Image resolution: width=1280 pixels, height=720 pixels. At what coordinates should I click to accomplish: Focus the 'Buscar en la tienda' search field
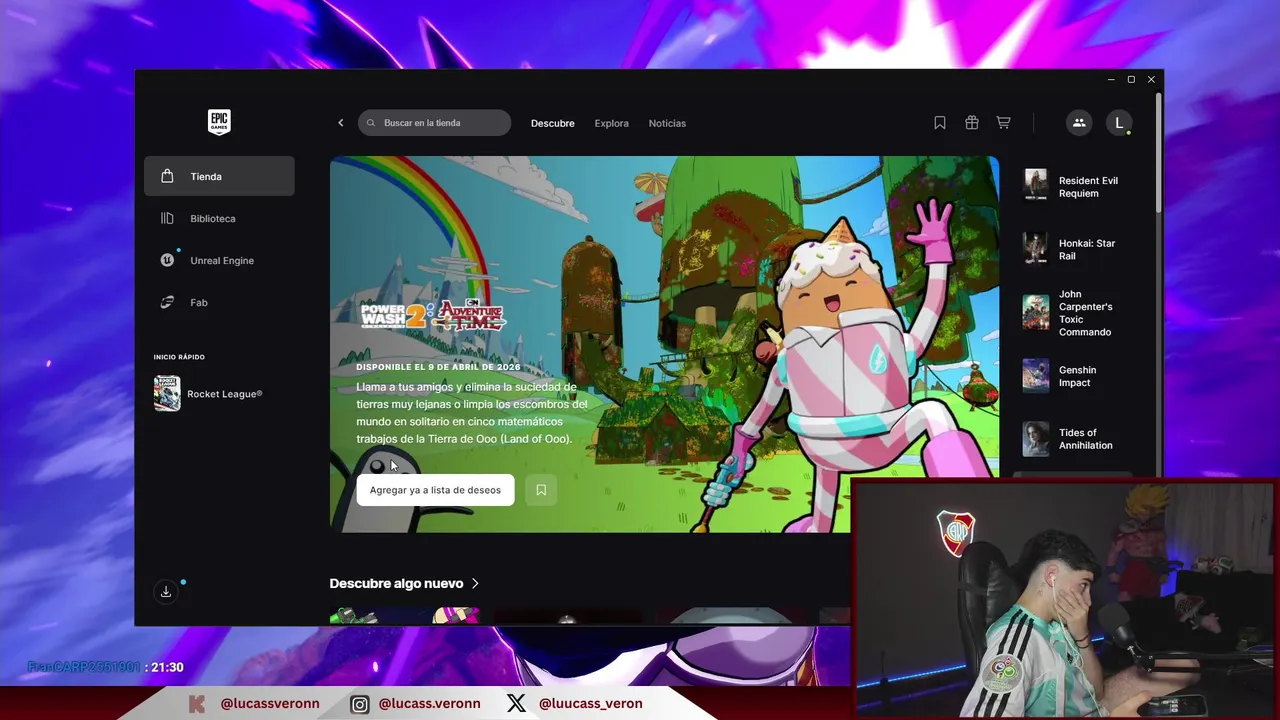pos(434,123)
